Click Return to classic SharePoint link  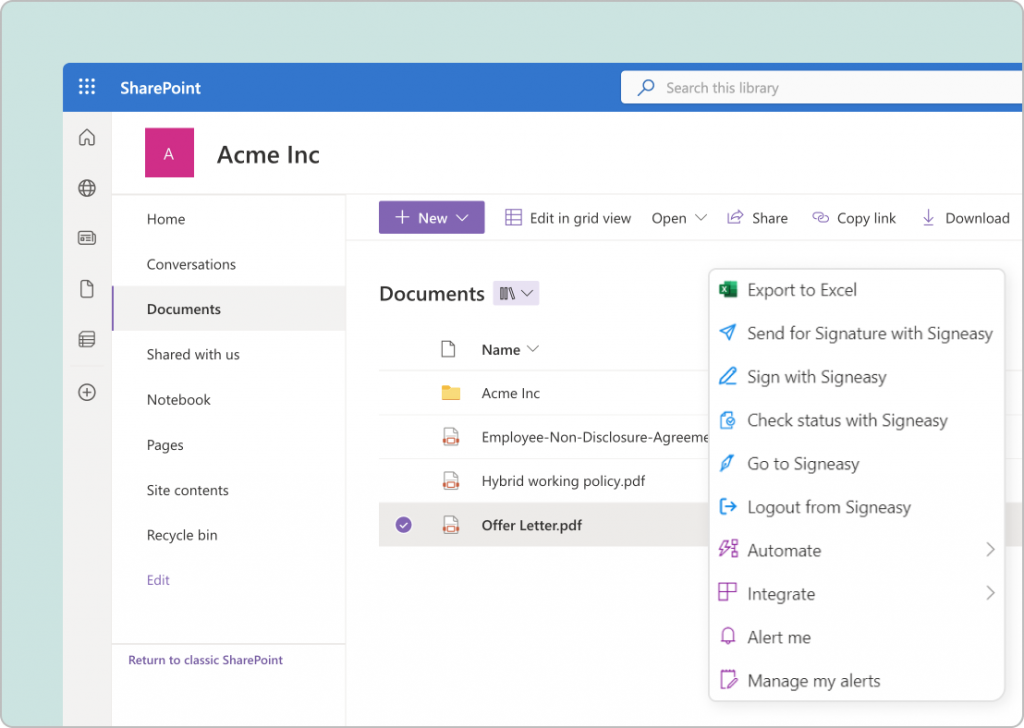point(204,660)
